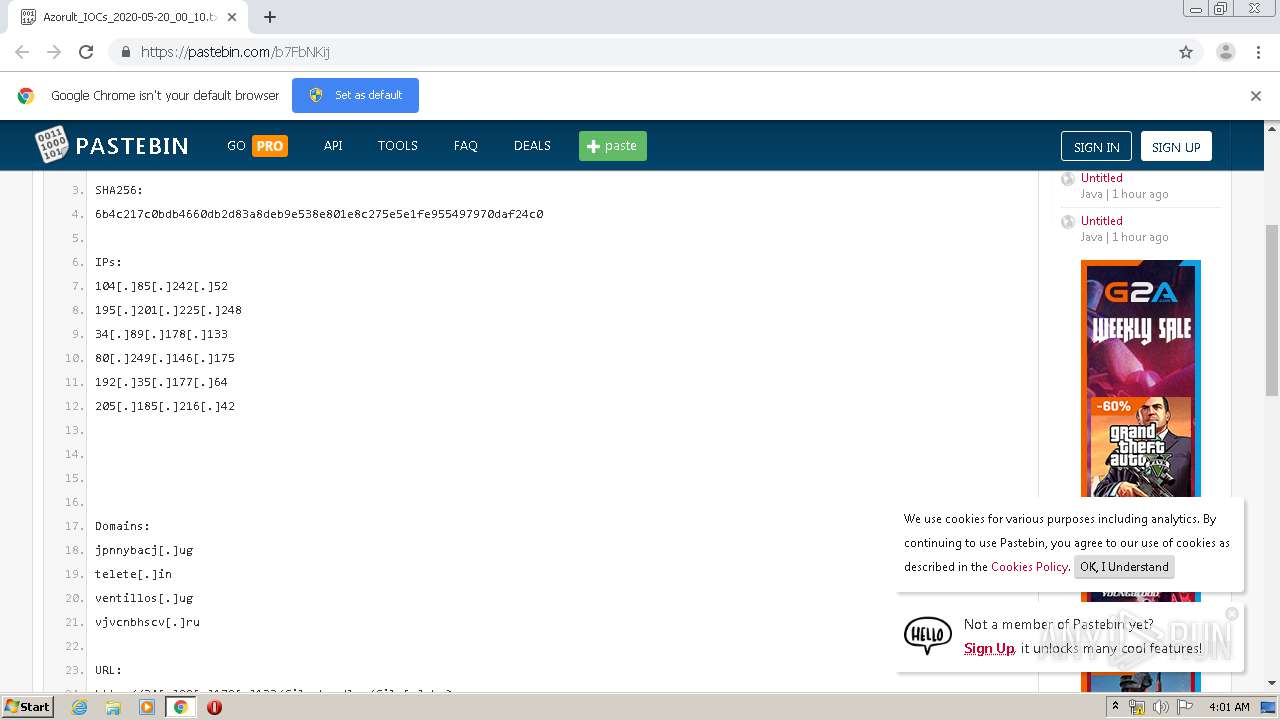Click the browser forward arrow

coord(54,52)
